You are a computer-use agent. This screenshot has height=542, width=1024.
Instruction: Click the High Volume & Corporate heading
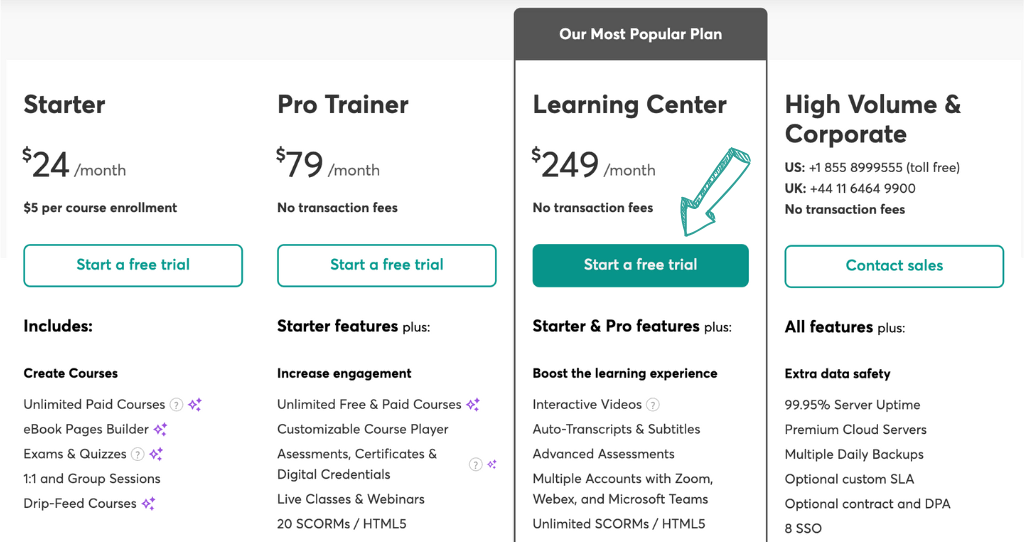coord(873,119)
